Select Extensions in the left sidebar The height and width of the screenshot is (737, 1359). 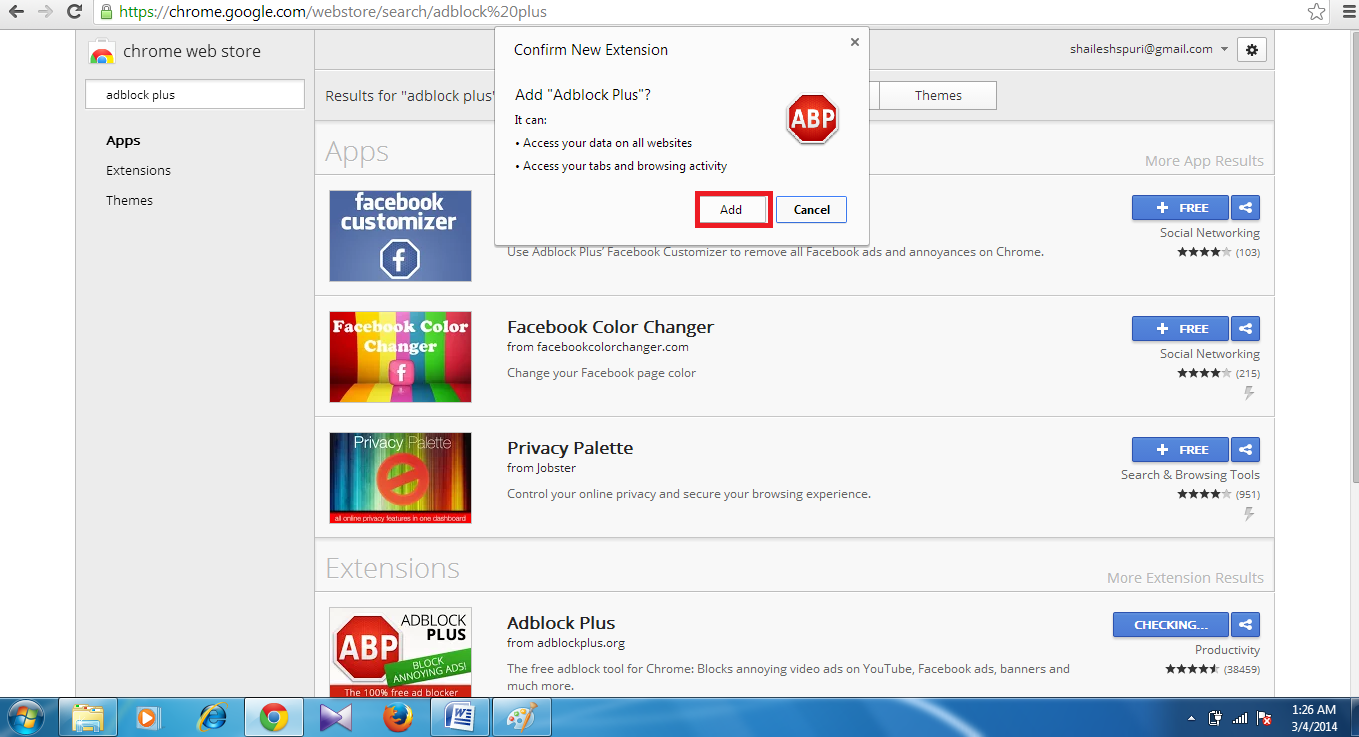click(x=138, y=171)
